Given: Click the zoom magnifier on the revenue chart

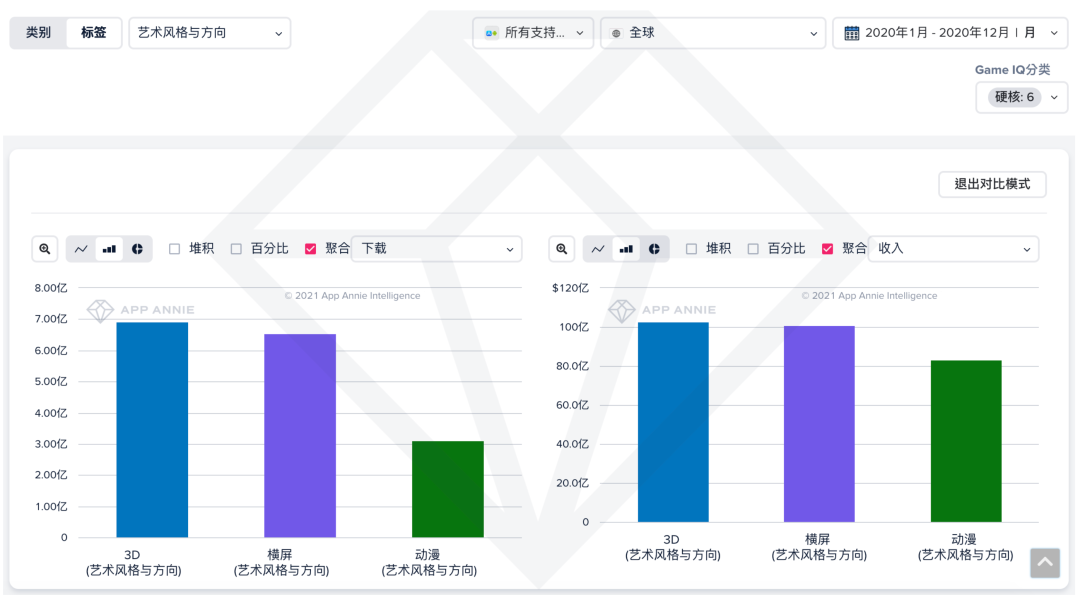Looking at the screenshot, I should click(x=562, y=249).
